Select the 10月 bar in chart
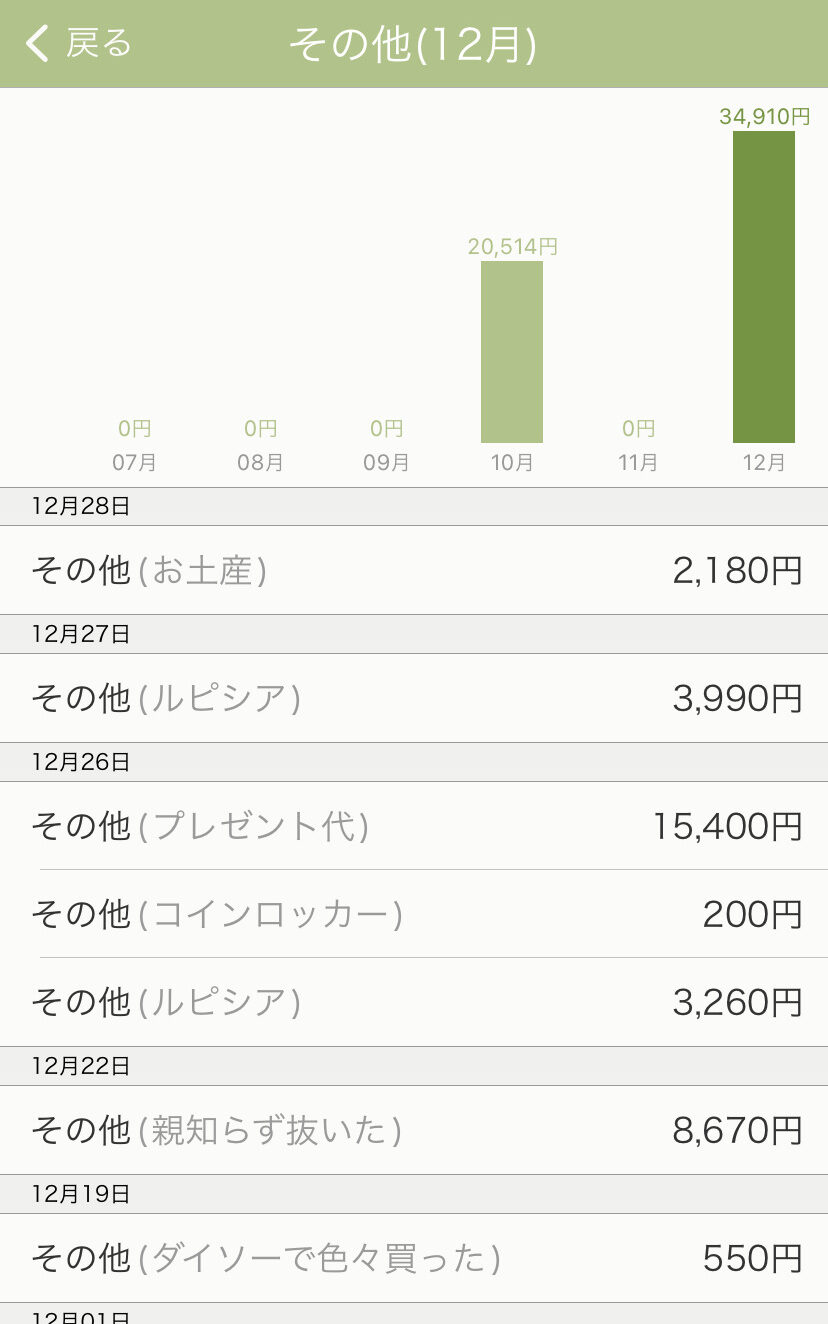The width and height of the screenshot is (828, 1324). pos(512,352)
